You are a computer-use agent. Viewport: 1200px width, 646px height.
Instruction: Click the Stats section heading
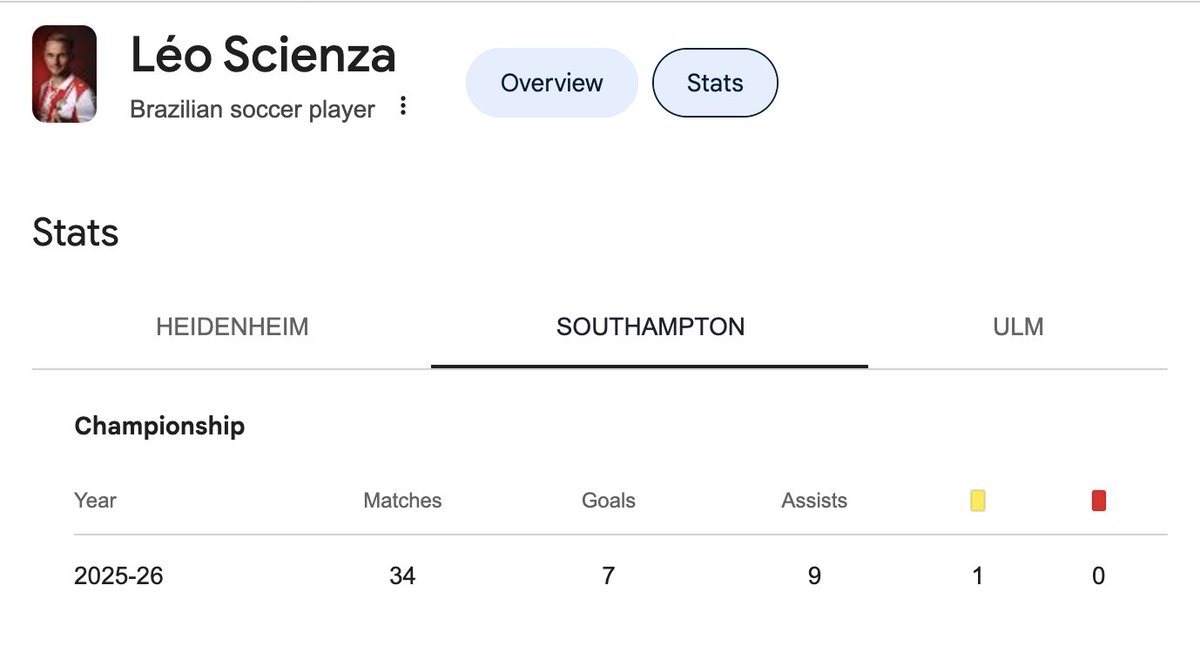pyautogui.click(x=75, y=233)
